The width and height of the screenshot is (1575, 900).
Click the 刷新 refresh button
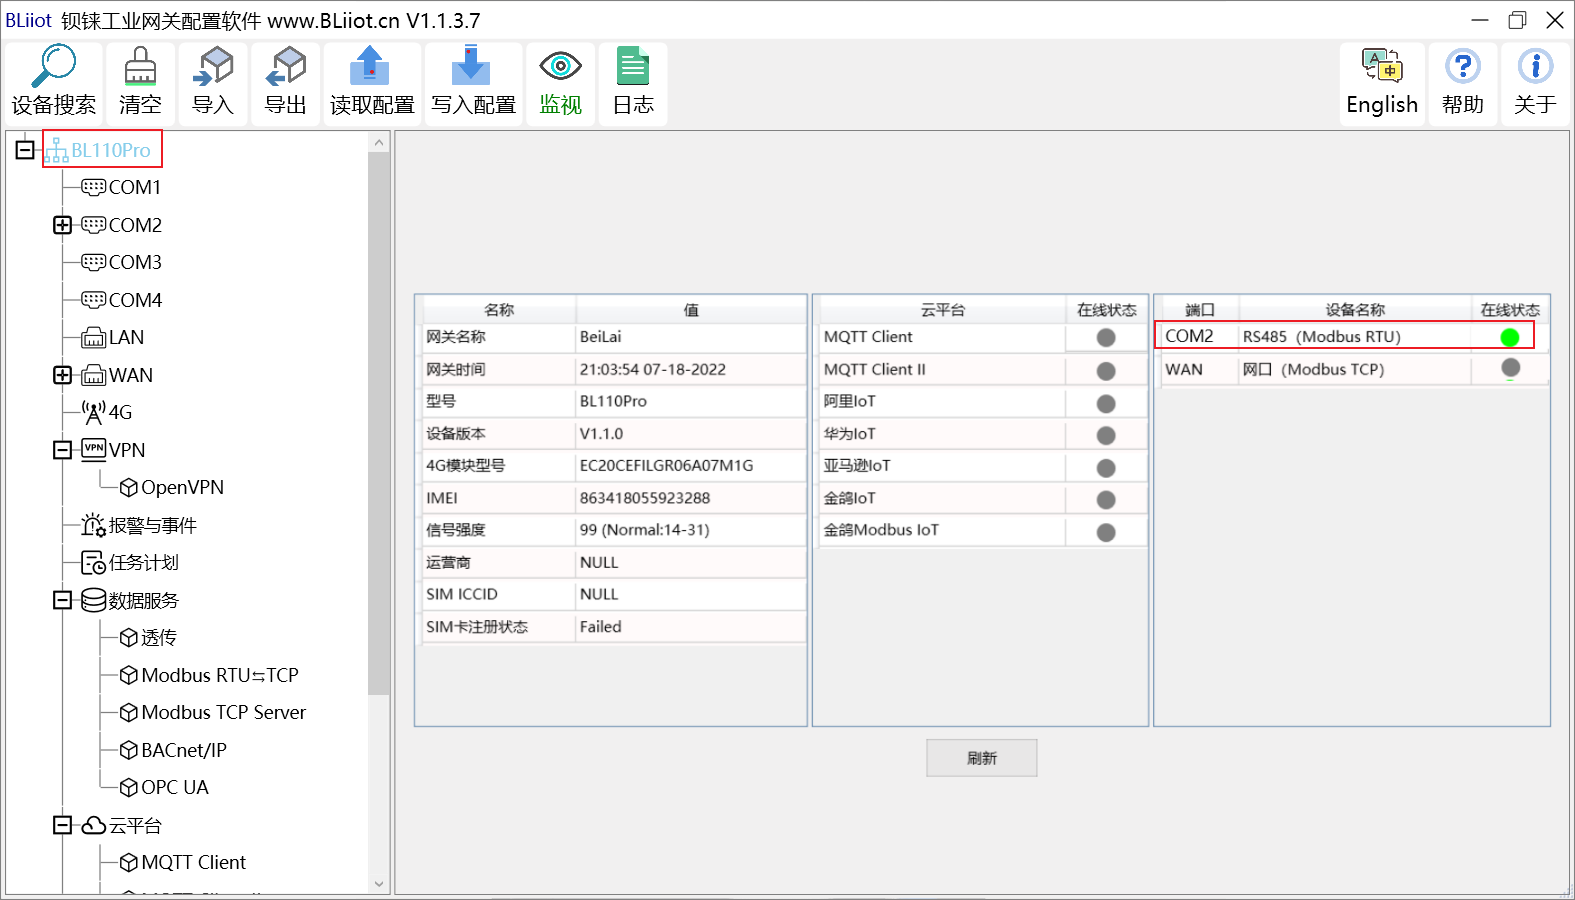pos(981,758)
